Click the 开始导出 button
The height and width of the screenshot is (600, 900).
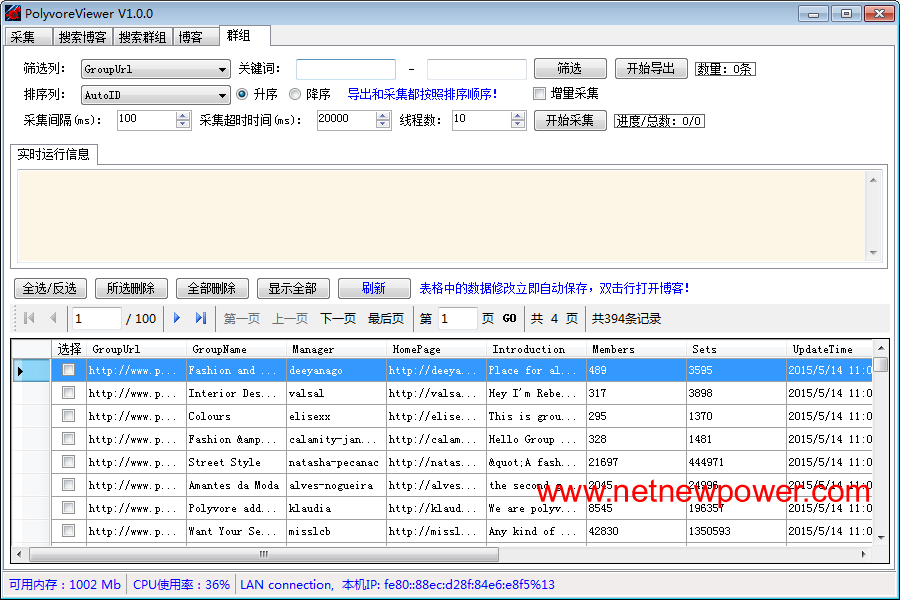coord(651,69)
